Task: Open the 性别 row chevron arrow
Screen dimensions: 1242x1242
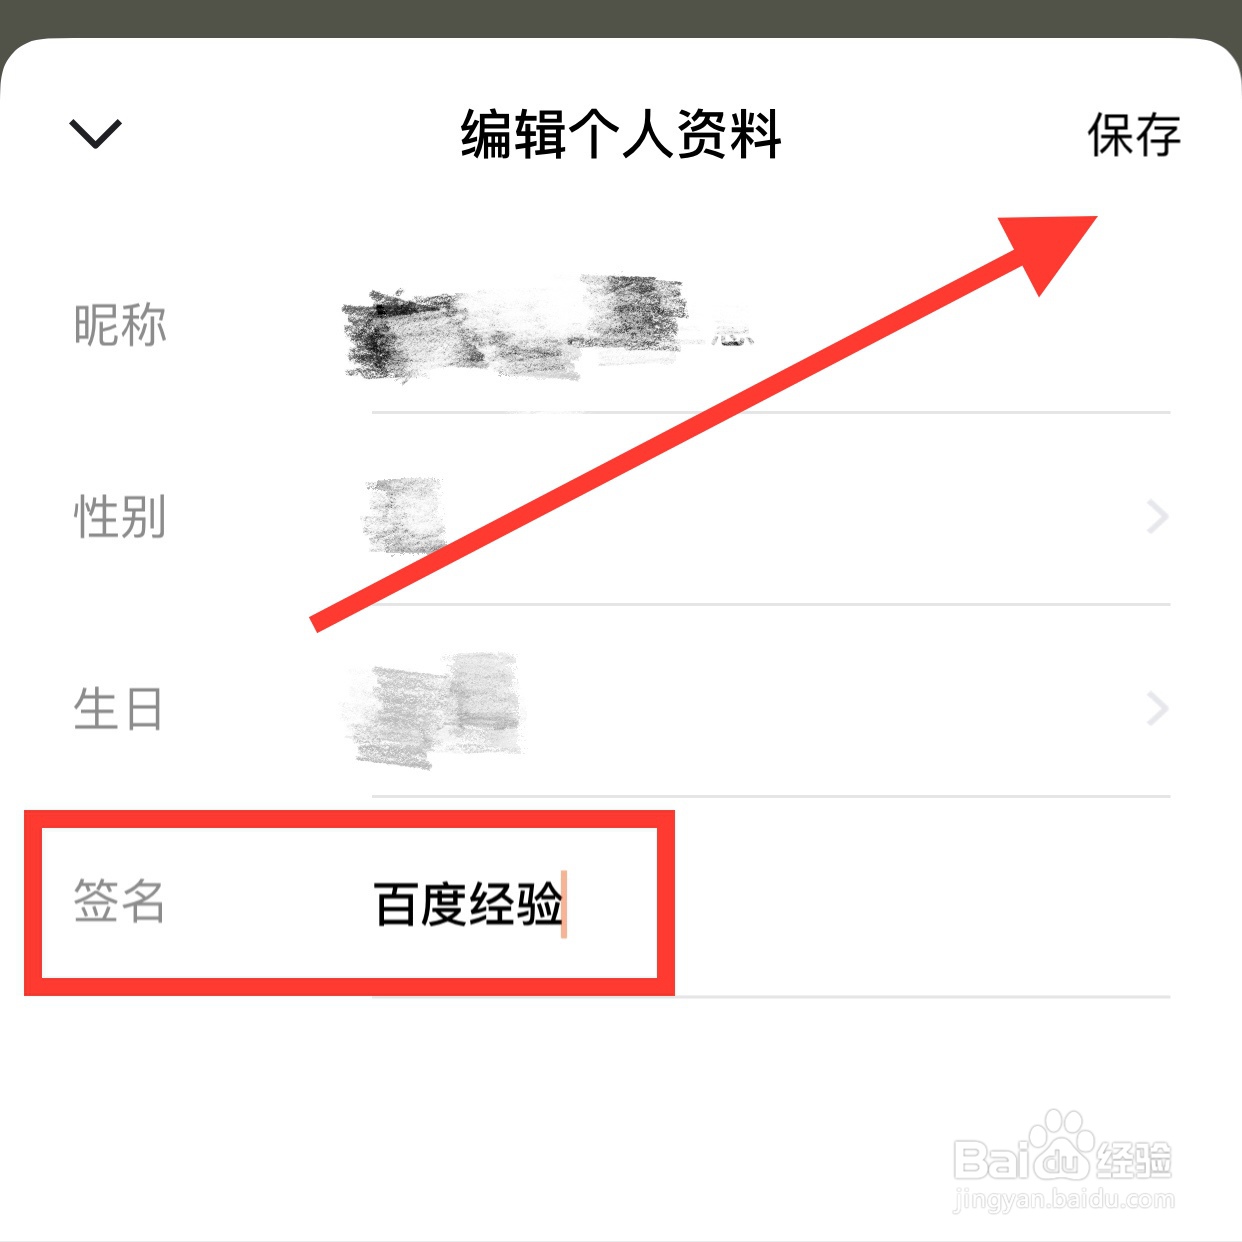Action: click(1157, 517)
